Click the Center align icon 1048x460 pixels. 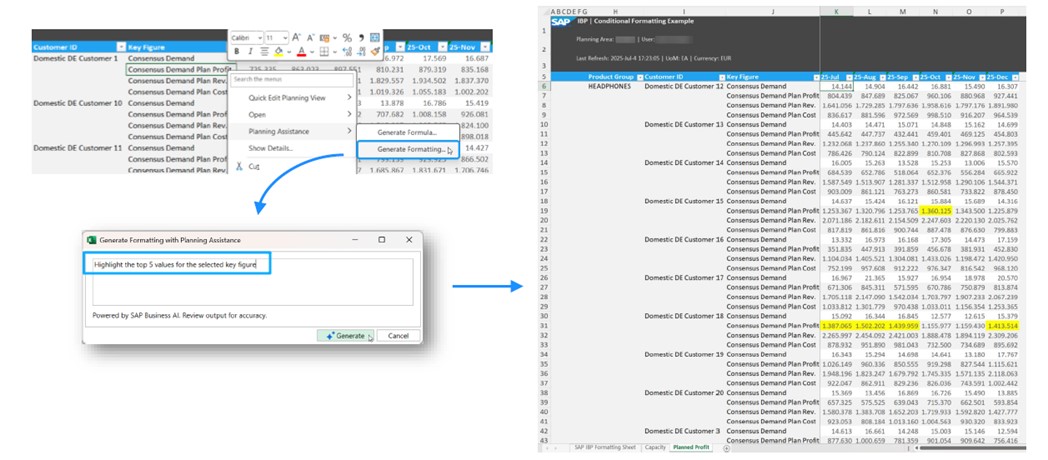coord(263,51)
